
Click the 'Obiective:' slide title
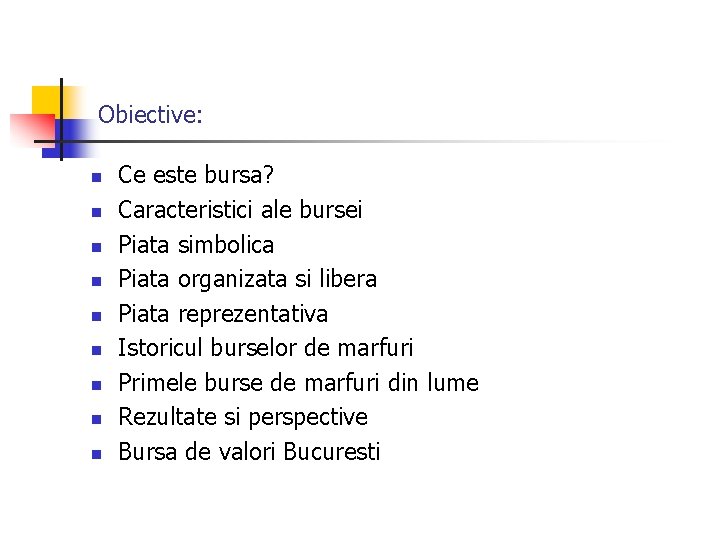(150, 114)
